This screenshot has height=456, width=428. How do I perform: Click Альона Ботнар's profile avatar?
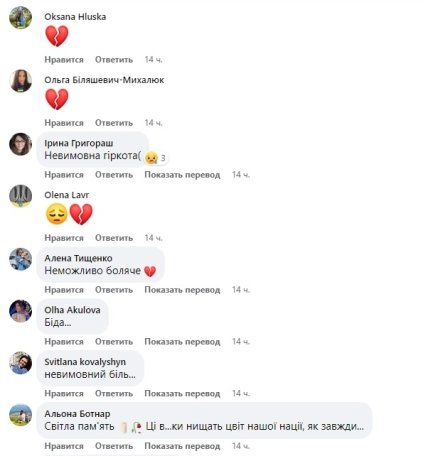point(21,415)
